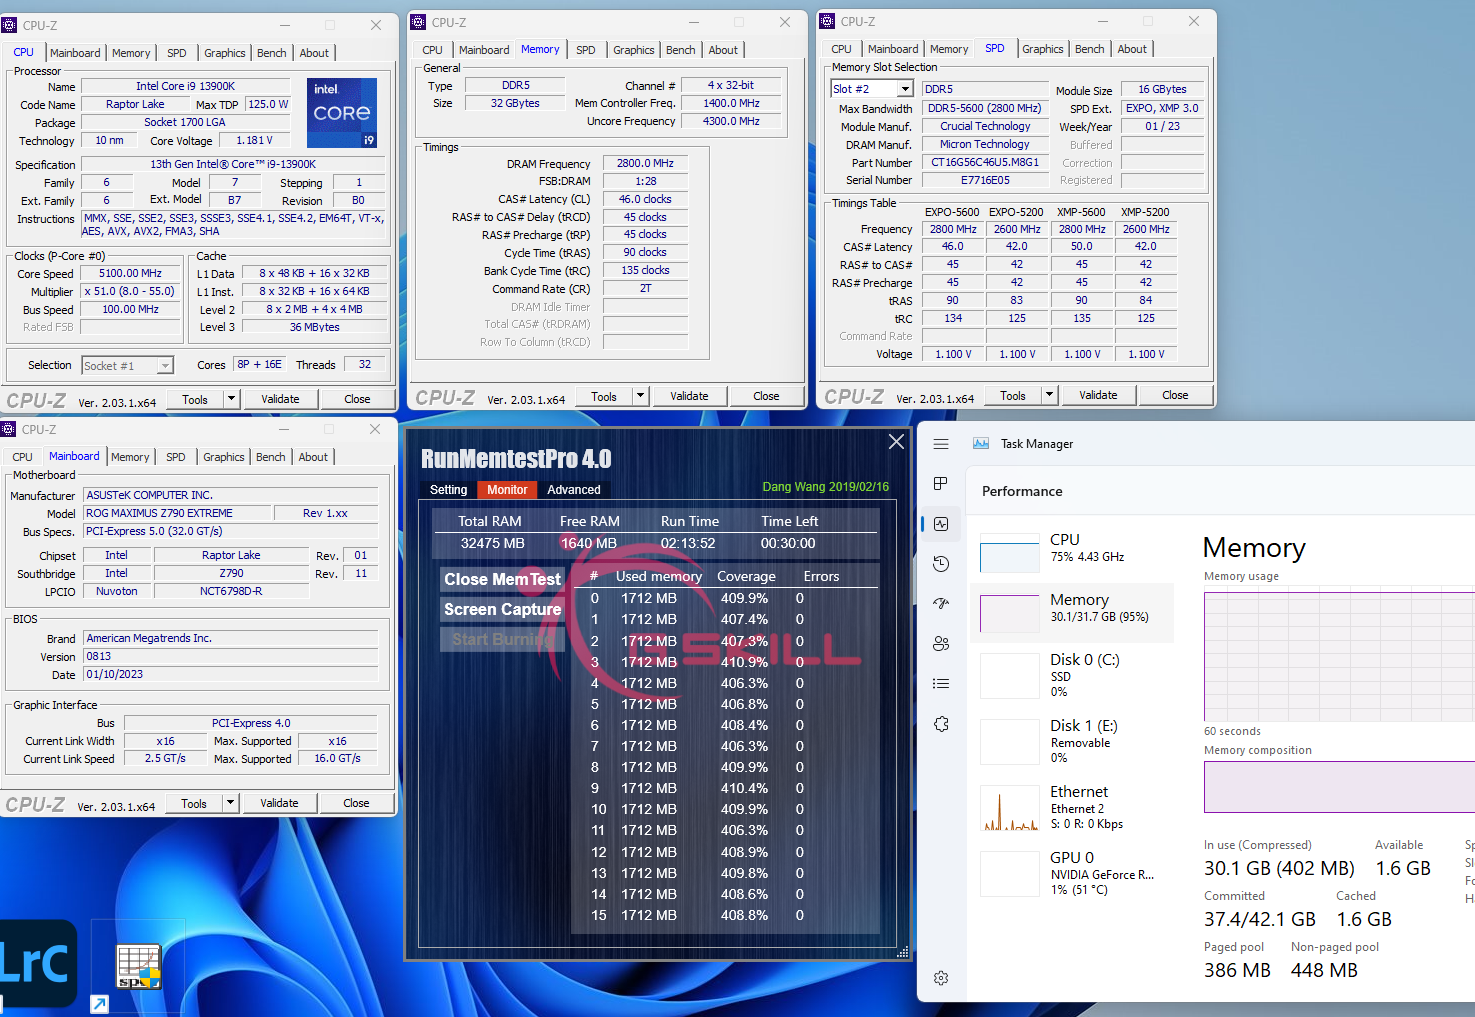
Task: Click Tools button in Memory tab window
Action: tap(604, 396)
